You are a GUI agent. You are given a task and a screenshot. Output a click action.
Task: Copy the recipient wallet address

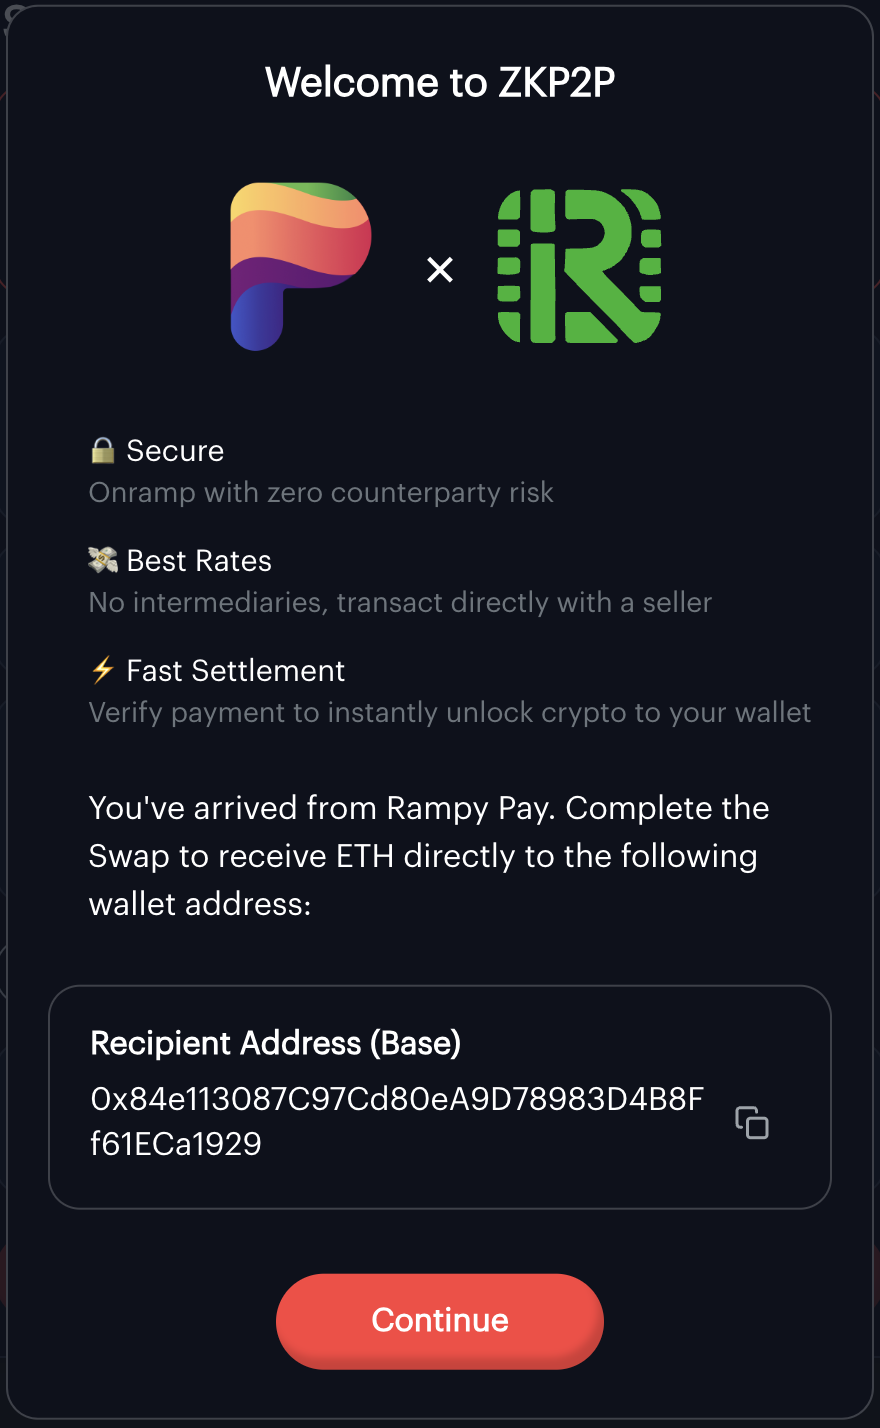[752, 1124]
